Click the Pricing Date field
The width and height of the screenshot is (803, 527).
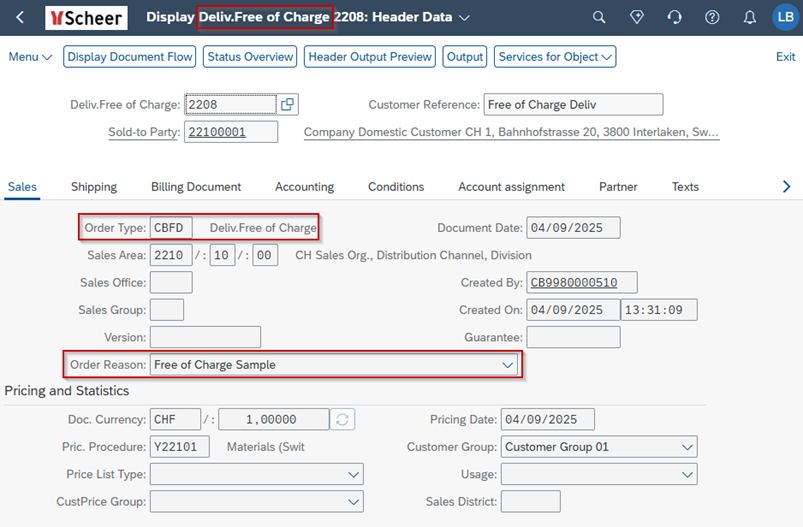pos(547,419)
